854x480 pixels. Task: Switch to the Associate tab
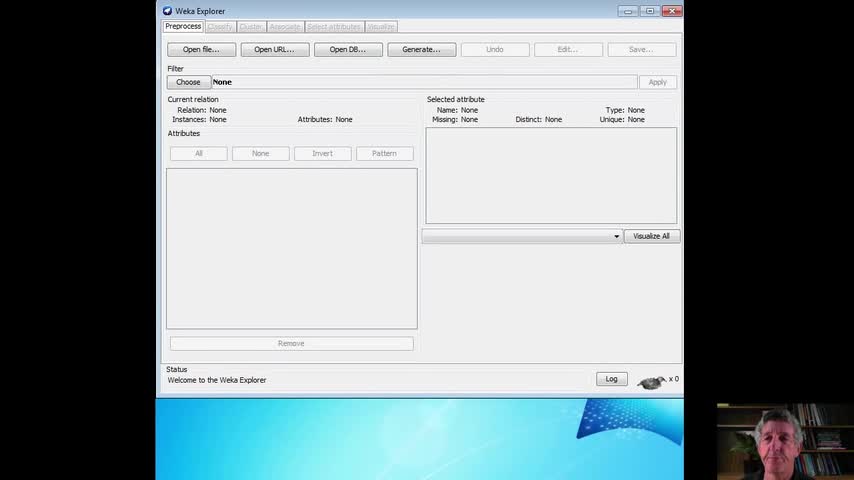tap(285, 27)
